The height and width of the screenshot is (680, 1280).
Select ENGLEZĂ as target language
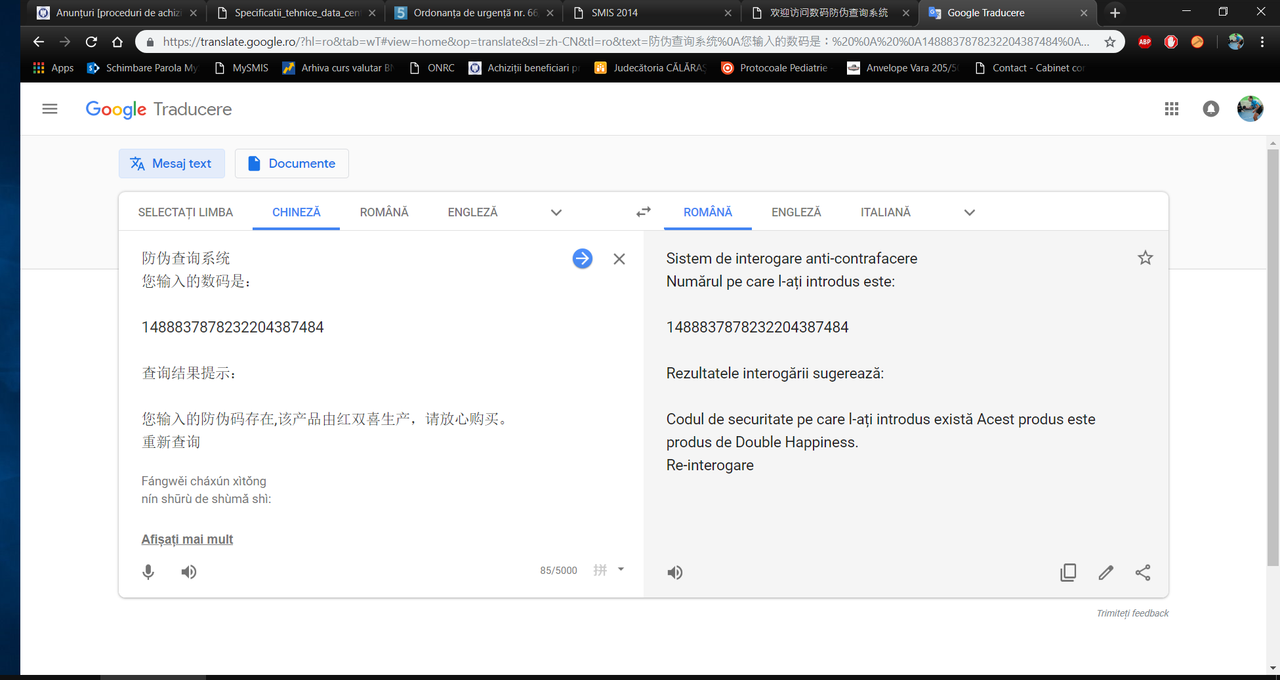[x=796, y=212]
